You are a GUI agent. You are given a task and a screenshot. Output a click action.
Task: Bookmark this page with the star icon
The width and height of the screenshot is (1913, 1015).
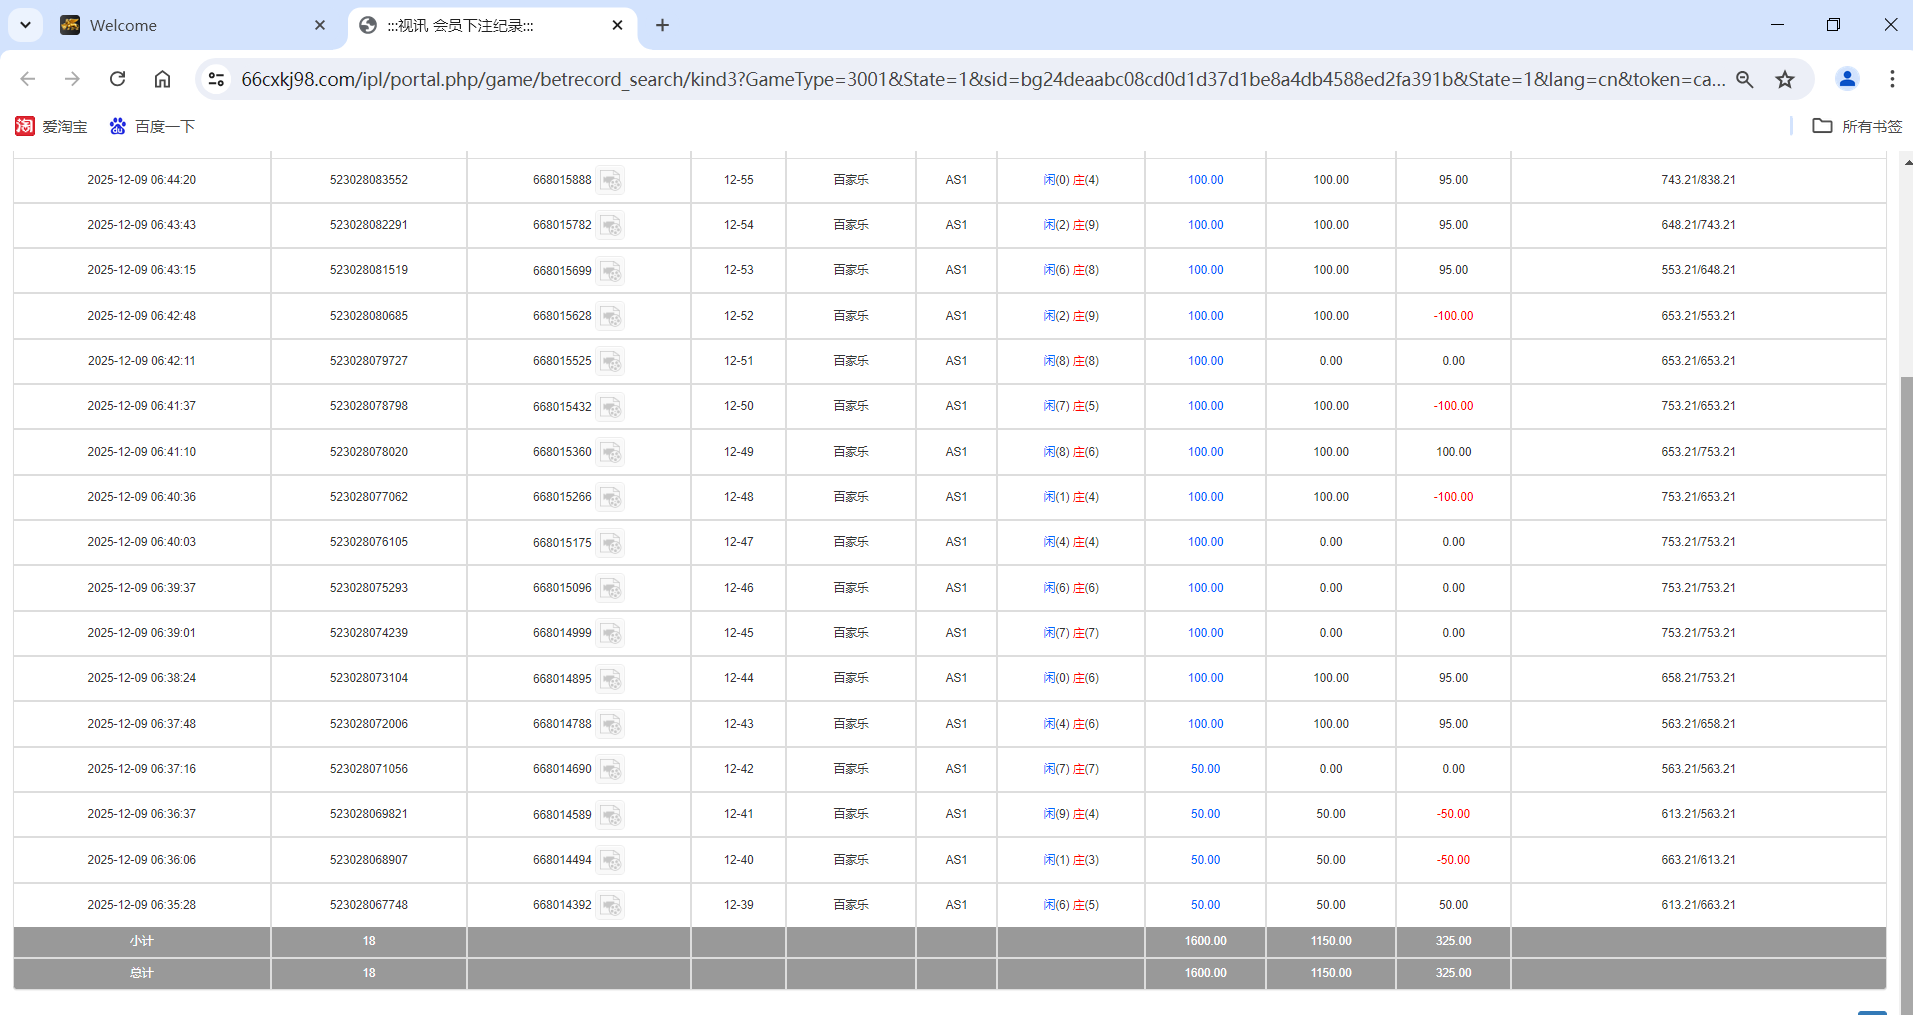(1786, 79)
